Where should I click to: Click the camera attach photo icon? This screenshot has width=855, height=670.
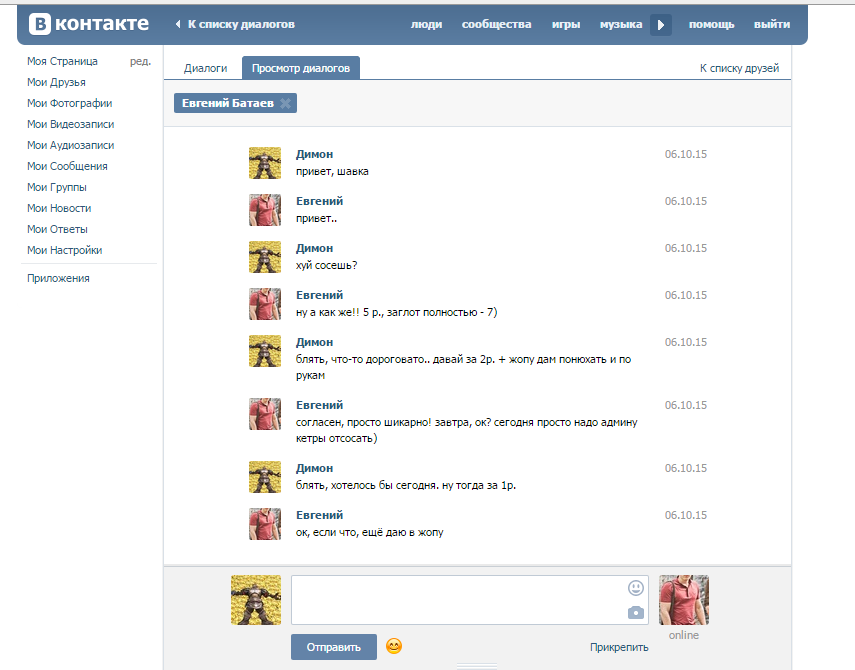coord(636,612)
